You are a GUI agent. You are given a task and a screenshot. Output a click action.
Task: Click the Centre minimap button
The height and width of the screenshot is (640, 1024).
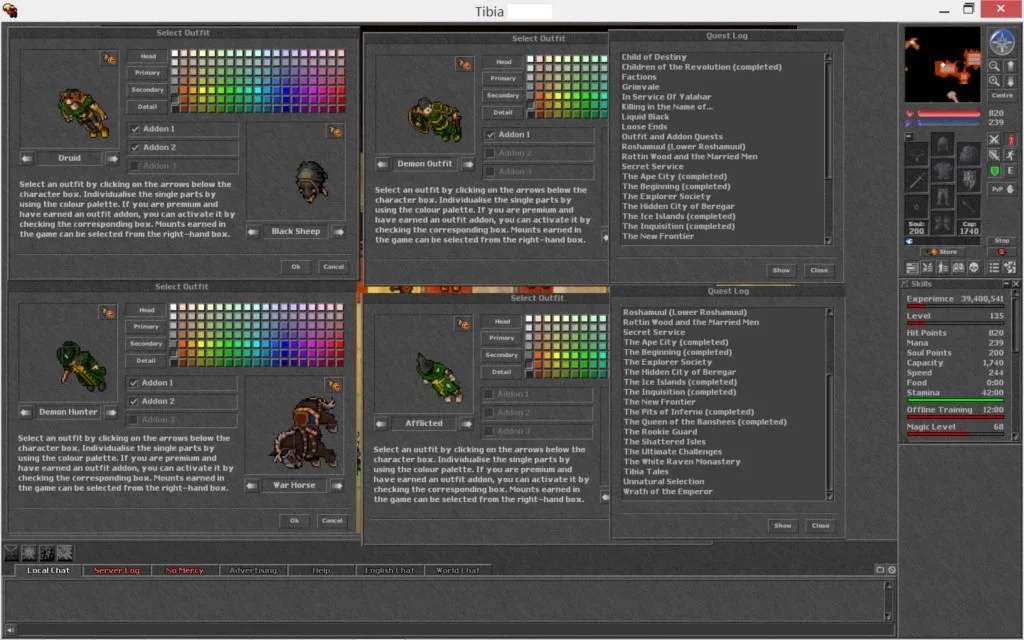pyautogui.click(x=1002, y=95)
